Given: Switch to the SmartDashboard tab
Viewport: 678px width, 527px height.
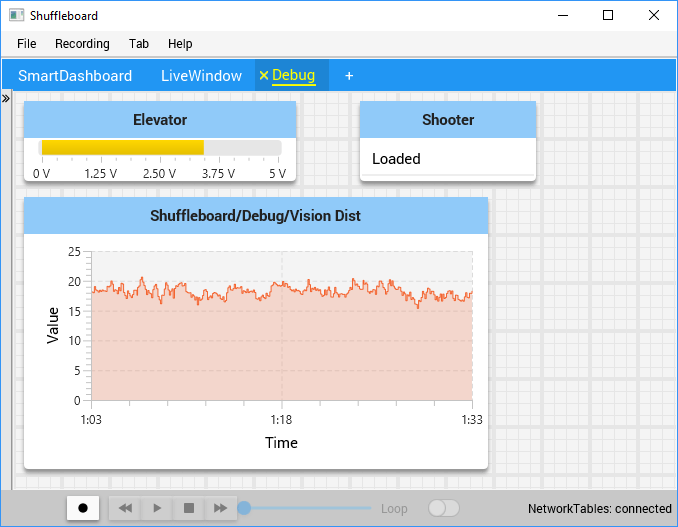Looking at the screenshot, I should tap(75, 76).
